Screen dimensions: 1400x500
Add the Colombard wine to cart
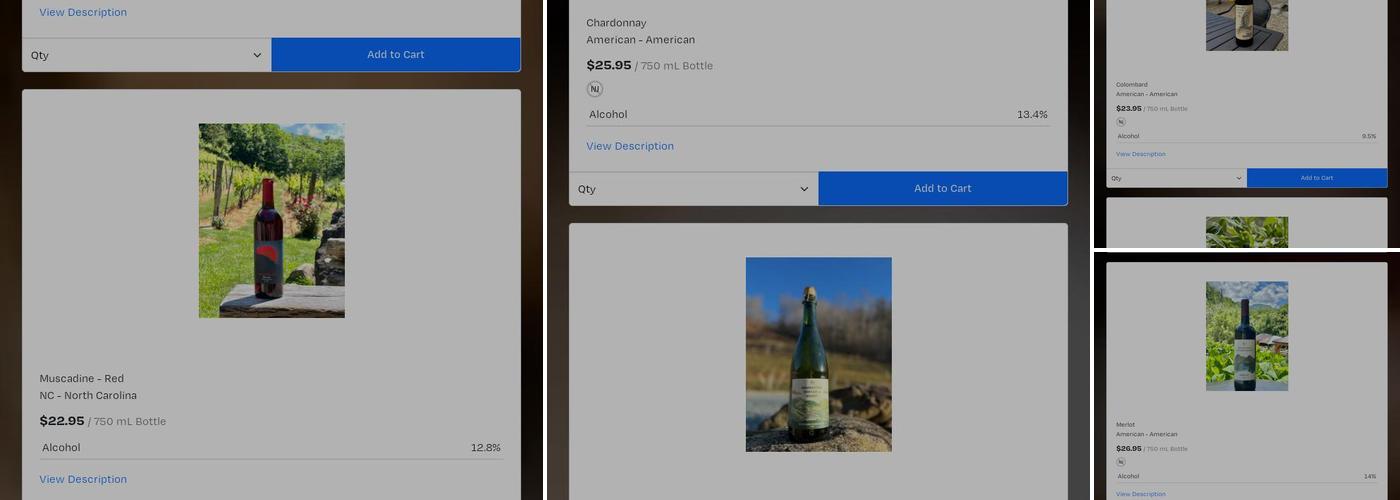1316,178
